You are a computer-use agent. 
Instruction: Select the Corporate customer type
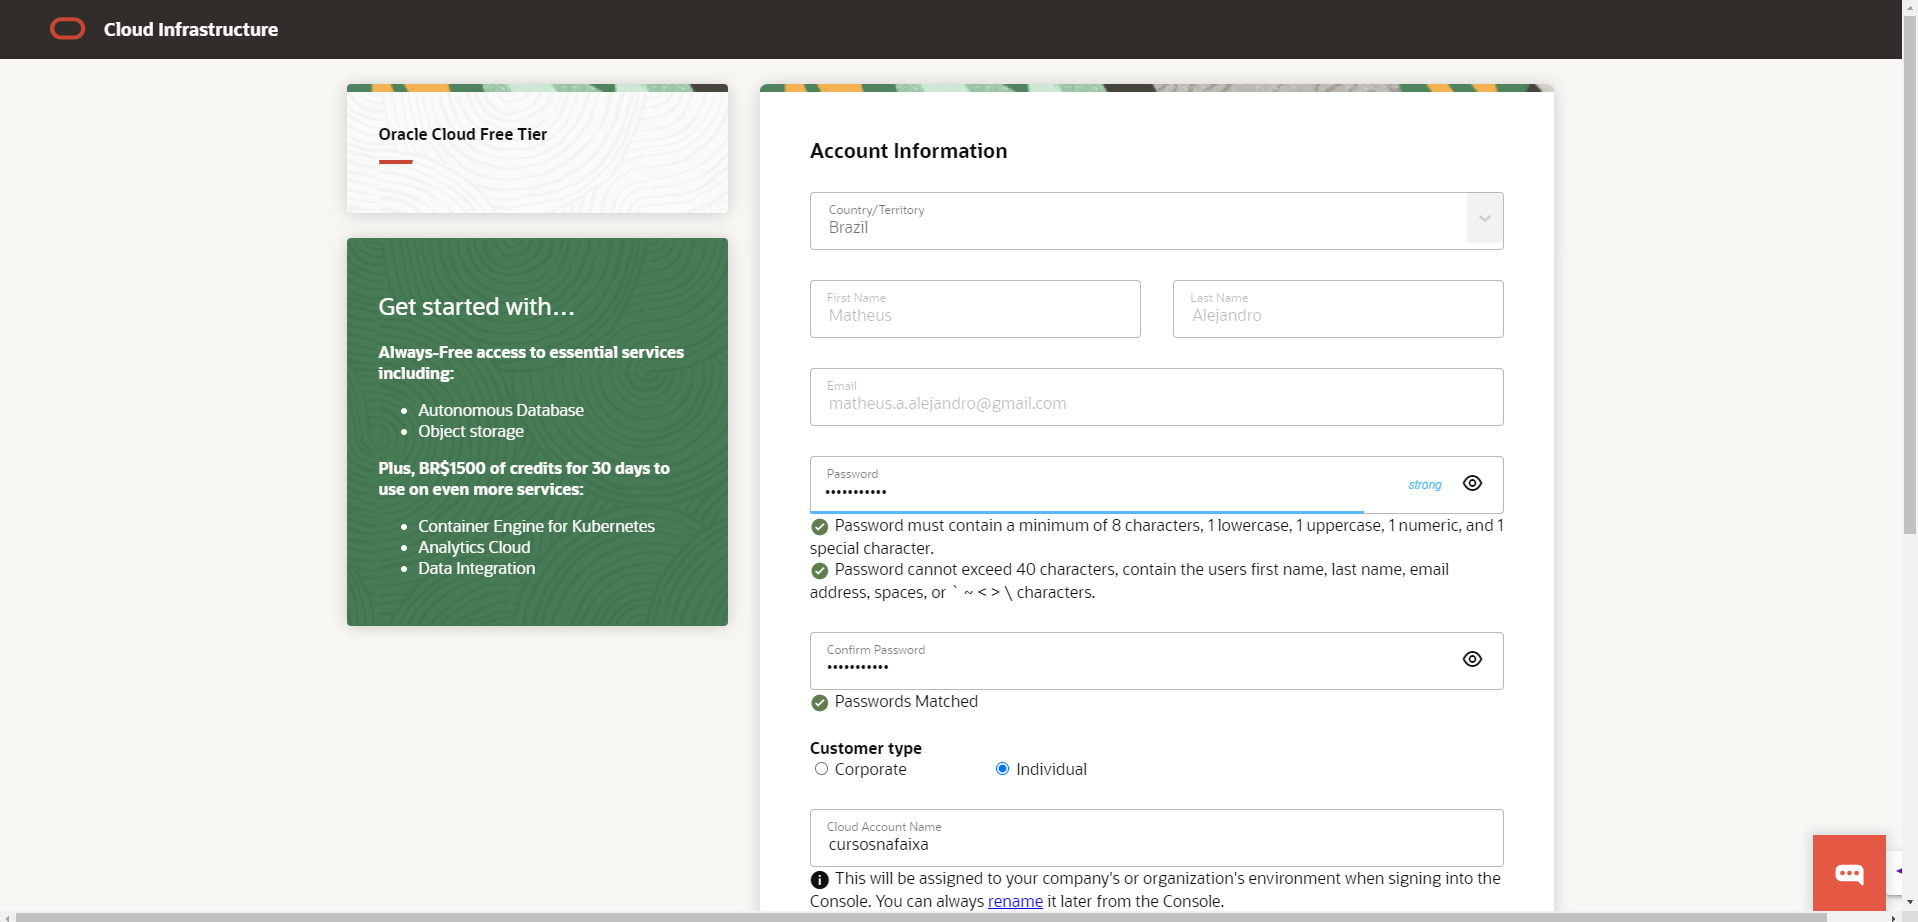coord(821,769)
